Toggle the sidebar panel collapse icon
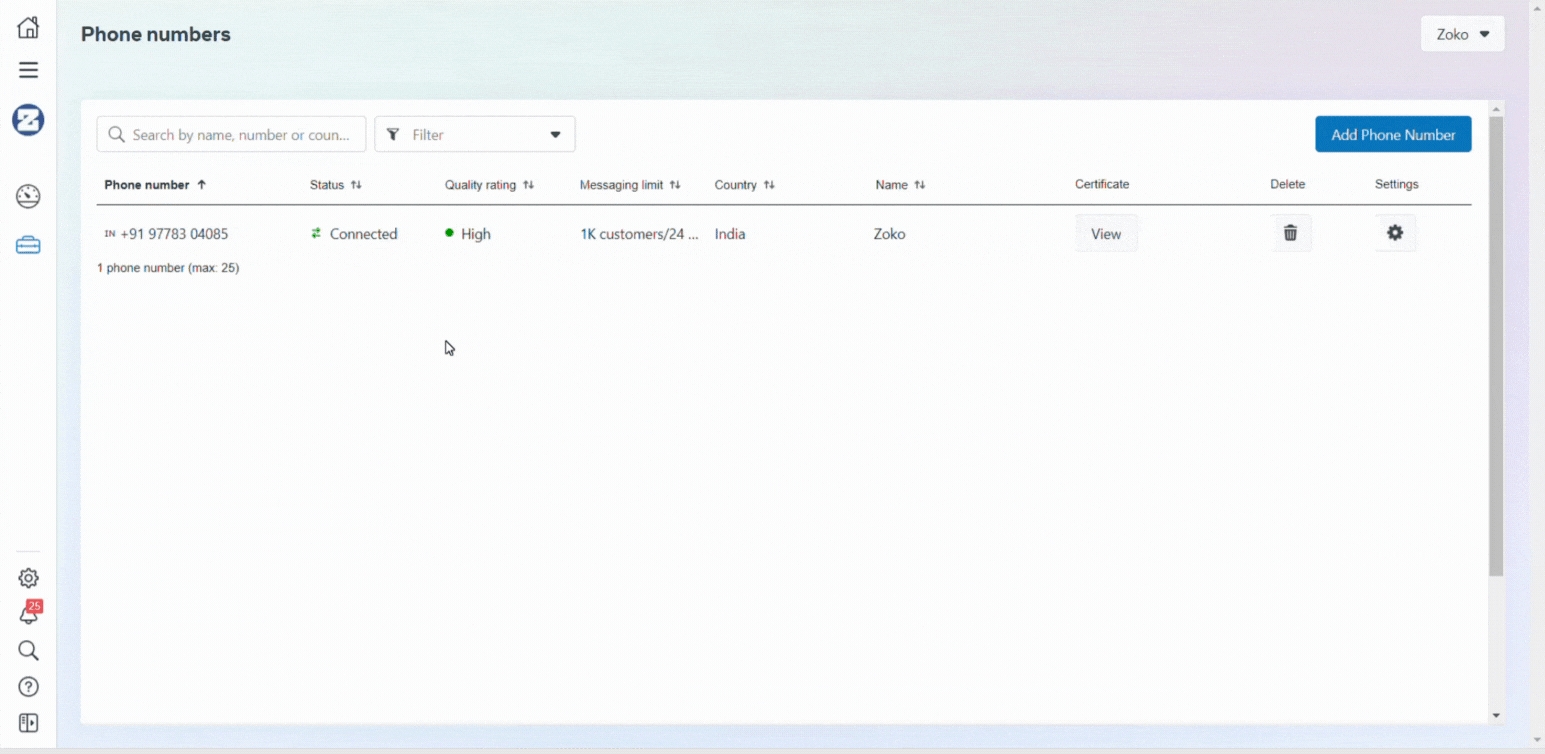1545x754 pixels. [28, 723]
